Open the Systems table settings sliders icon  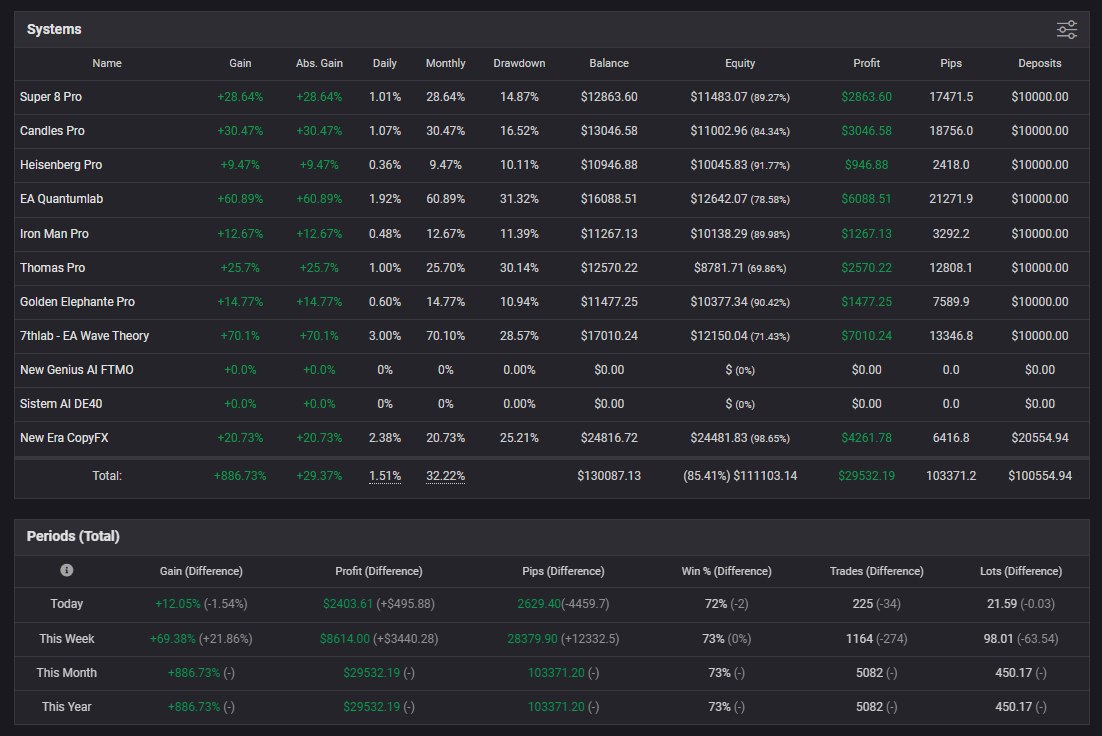[x=1067, y=30]
